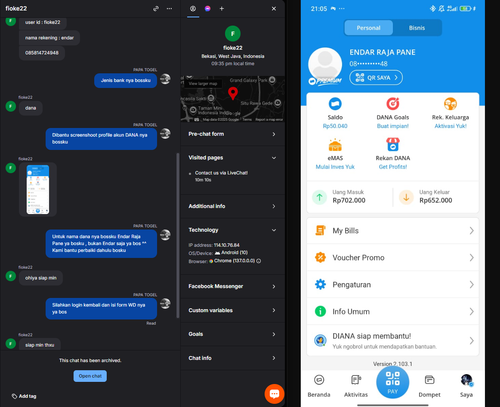Click the plus icon to add app
Image resolution: width=500 pixels, height=407 pixels.
pyautogui.click(x=222, y=9)
